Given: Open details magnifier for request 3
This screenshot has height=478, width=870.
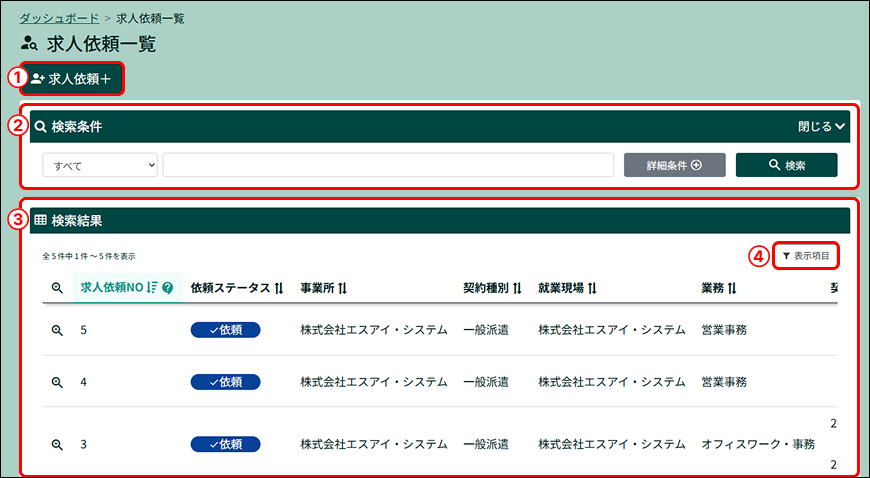Looking at the screenshot, I should (57, 445).
